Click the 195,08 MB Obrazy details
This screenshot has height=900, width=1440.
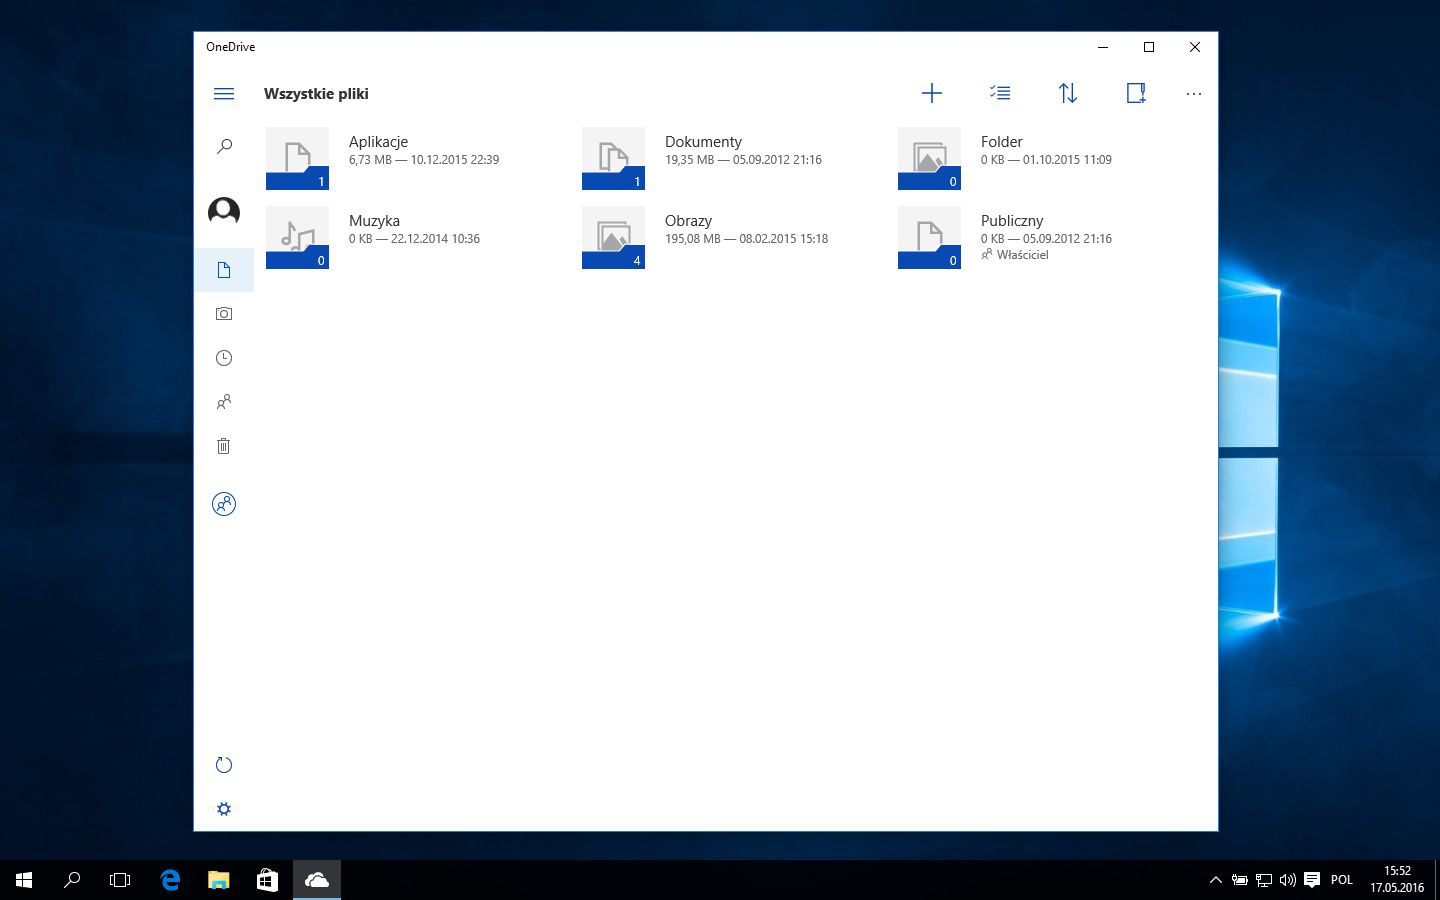click(x=746, y=239)
